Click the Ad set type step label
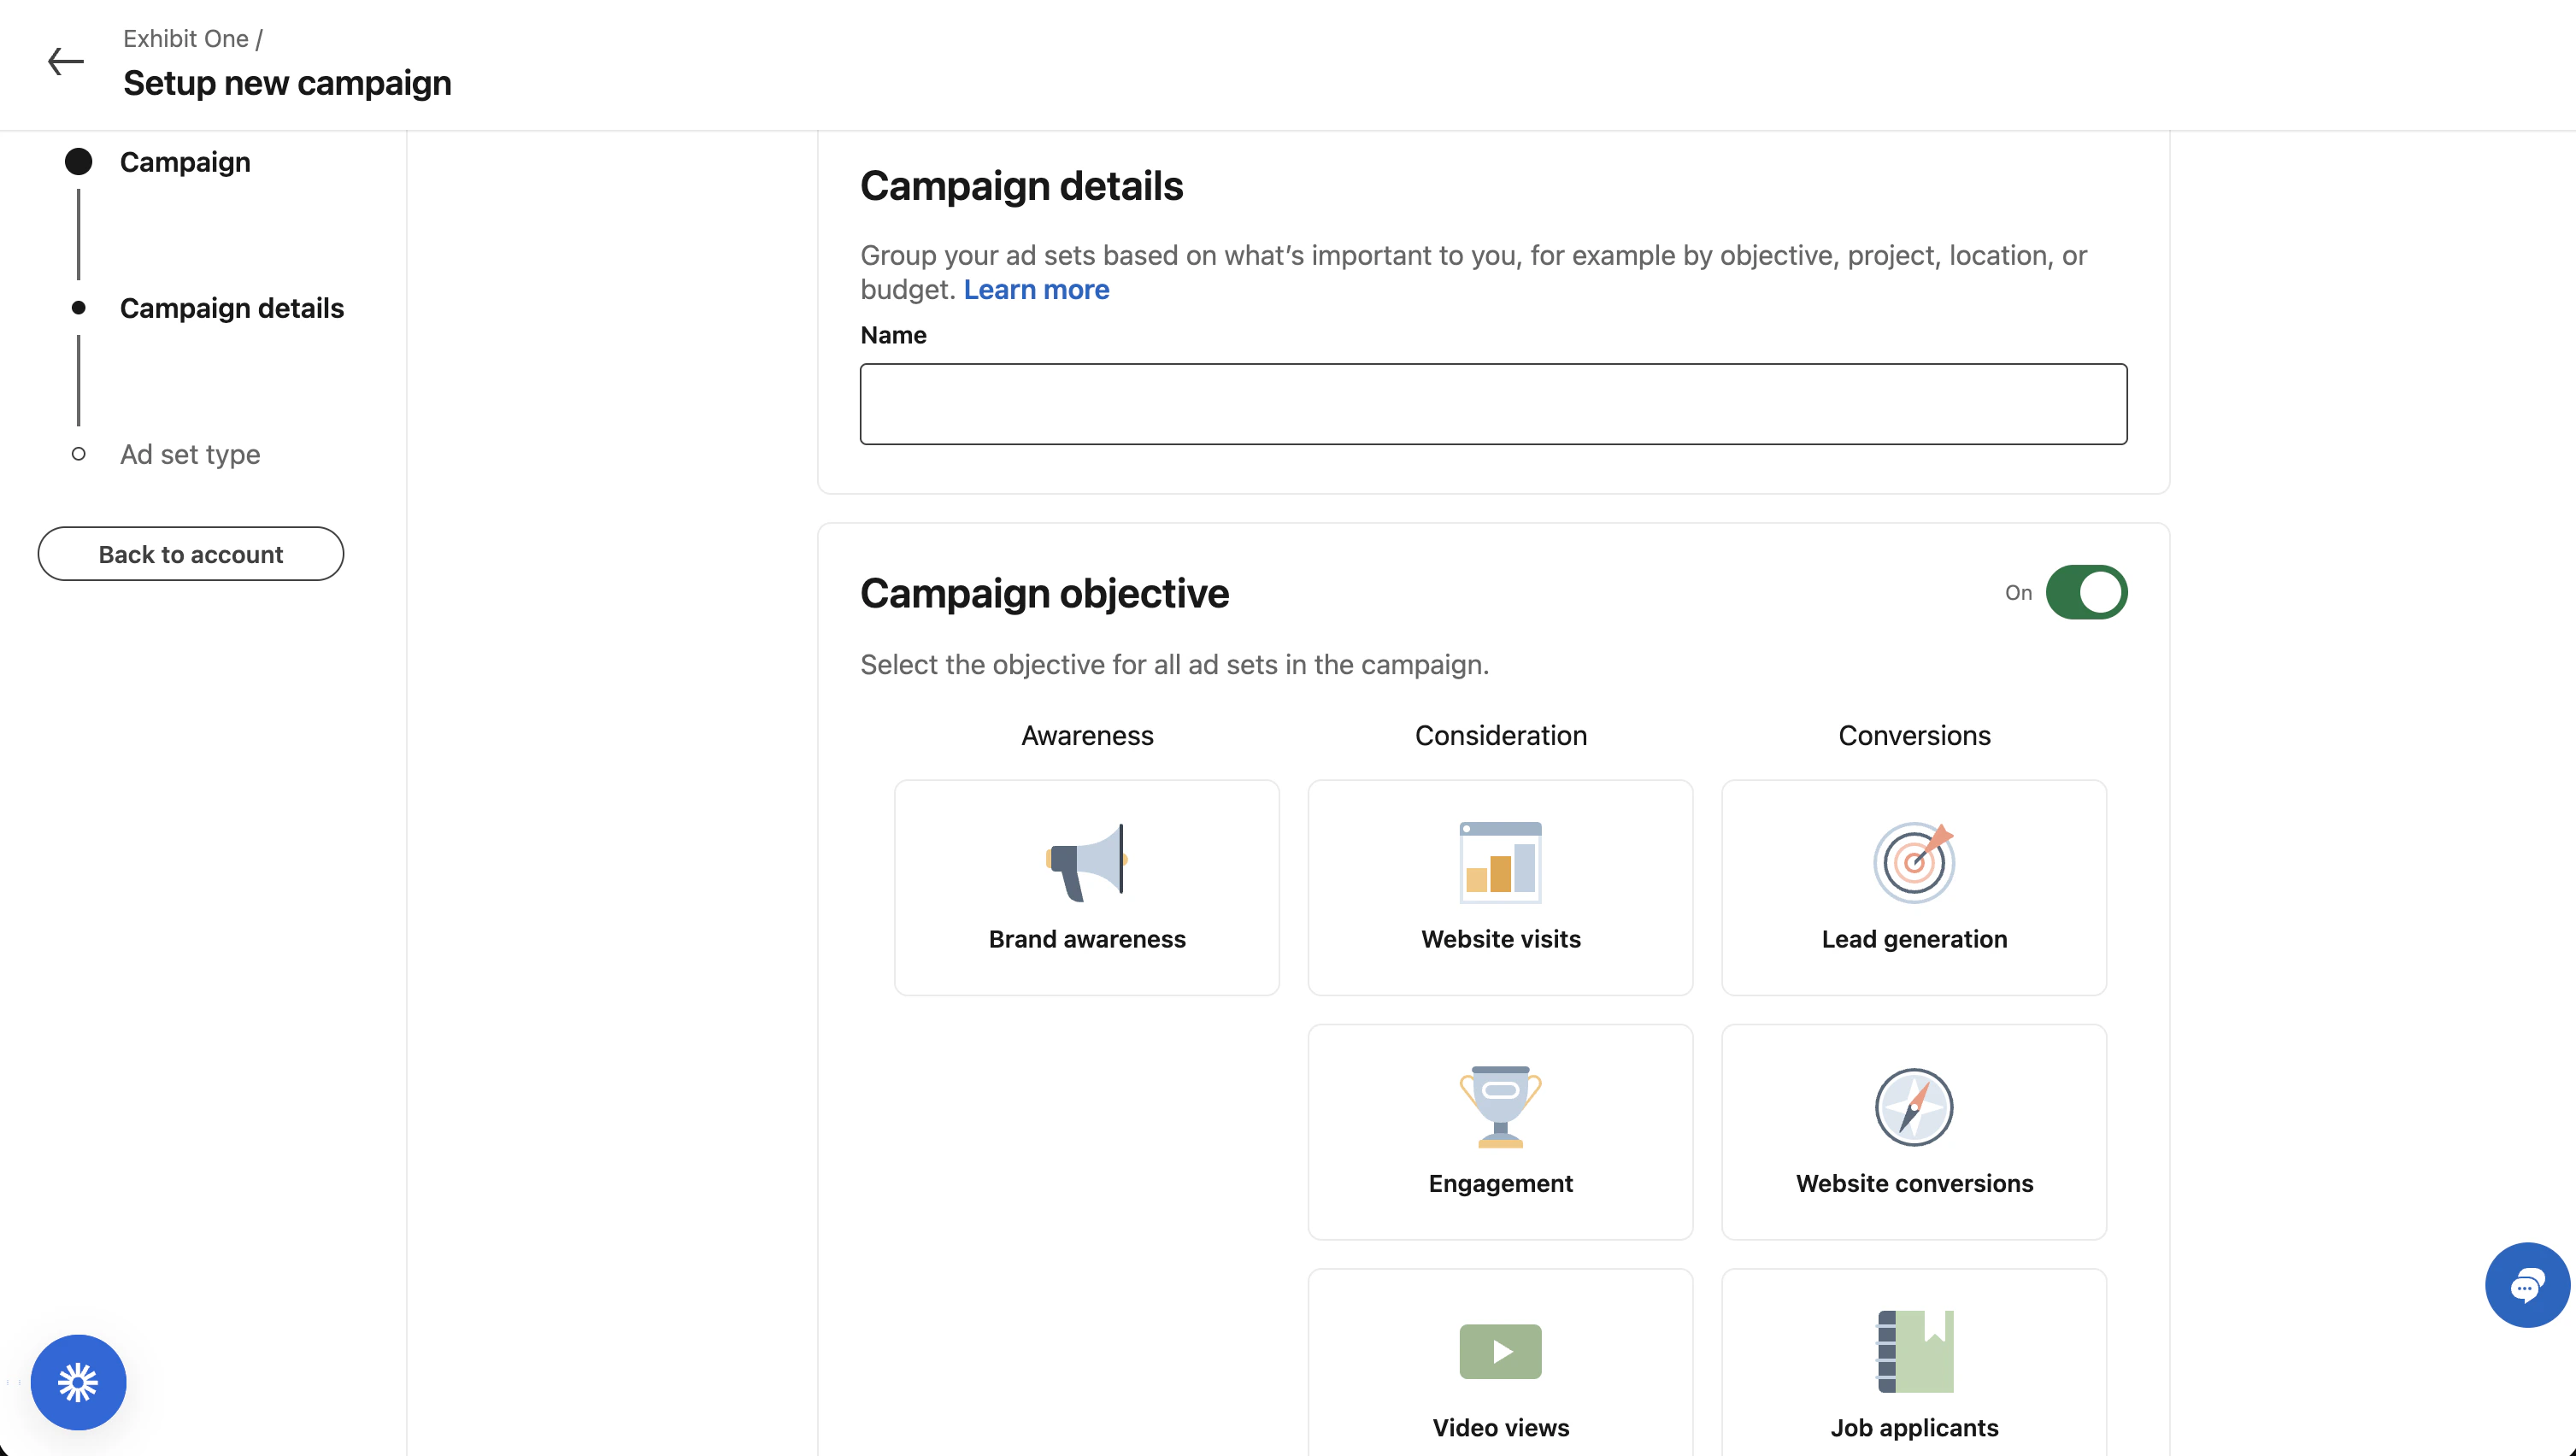Image resolution: width=2576 pixels, height=1456 pixels. click(x=189, y=454)
